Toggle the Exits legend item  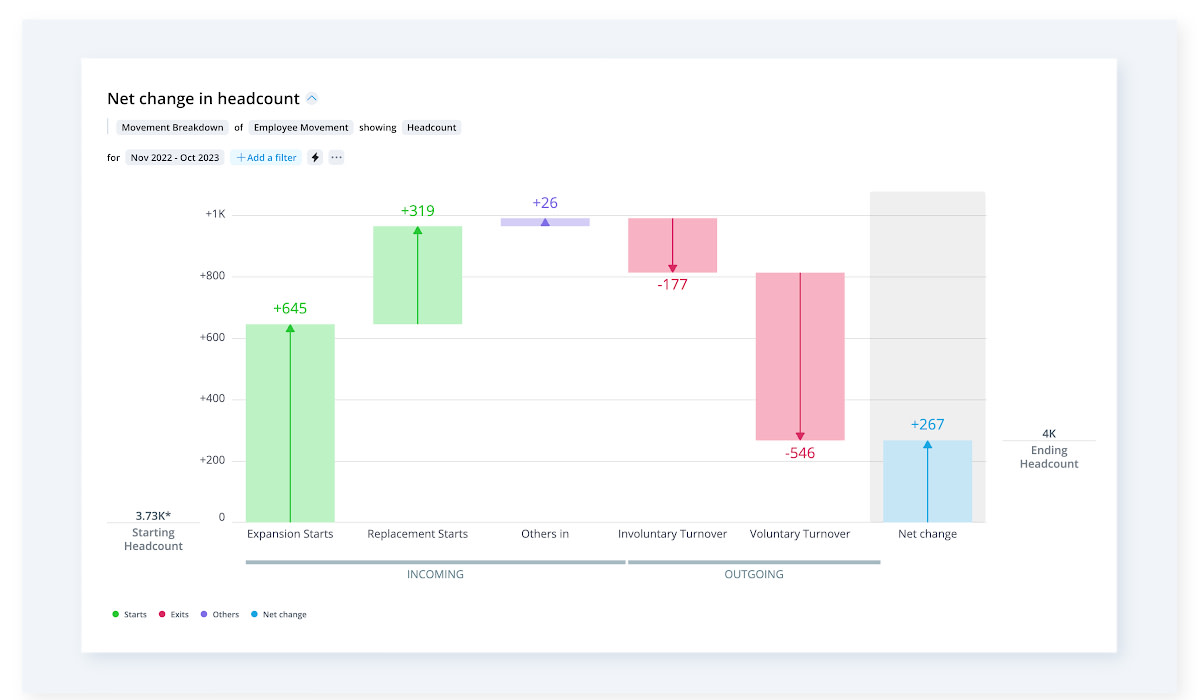click(x=173, y=615)
